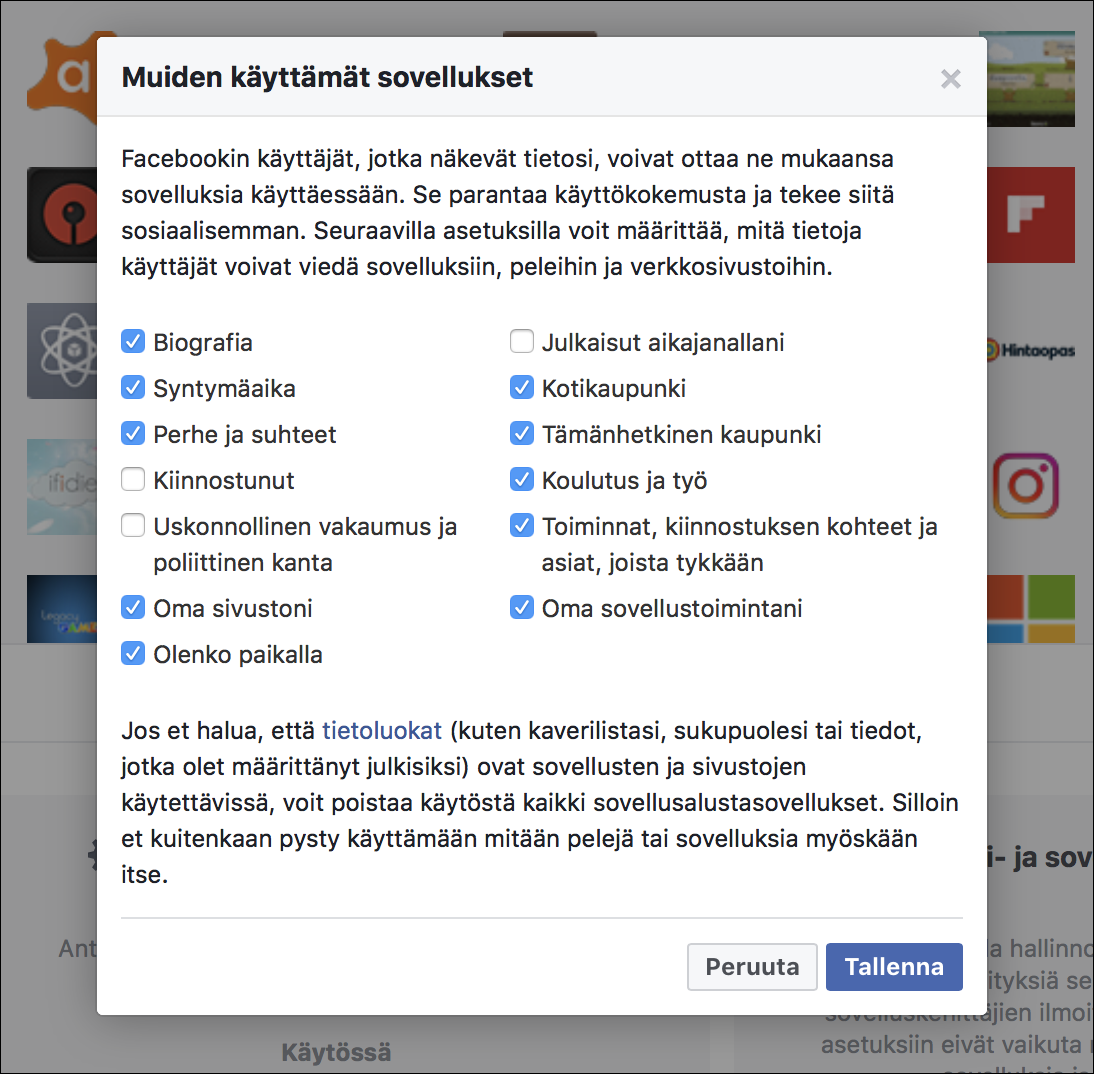Check Julkaisut aikajanallani
Screen dimensions: 1094x1074
click(x=522, y=342)
